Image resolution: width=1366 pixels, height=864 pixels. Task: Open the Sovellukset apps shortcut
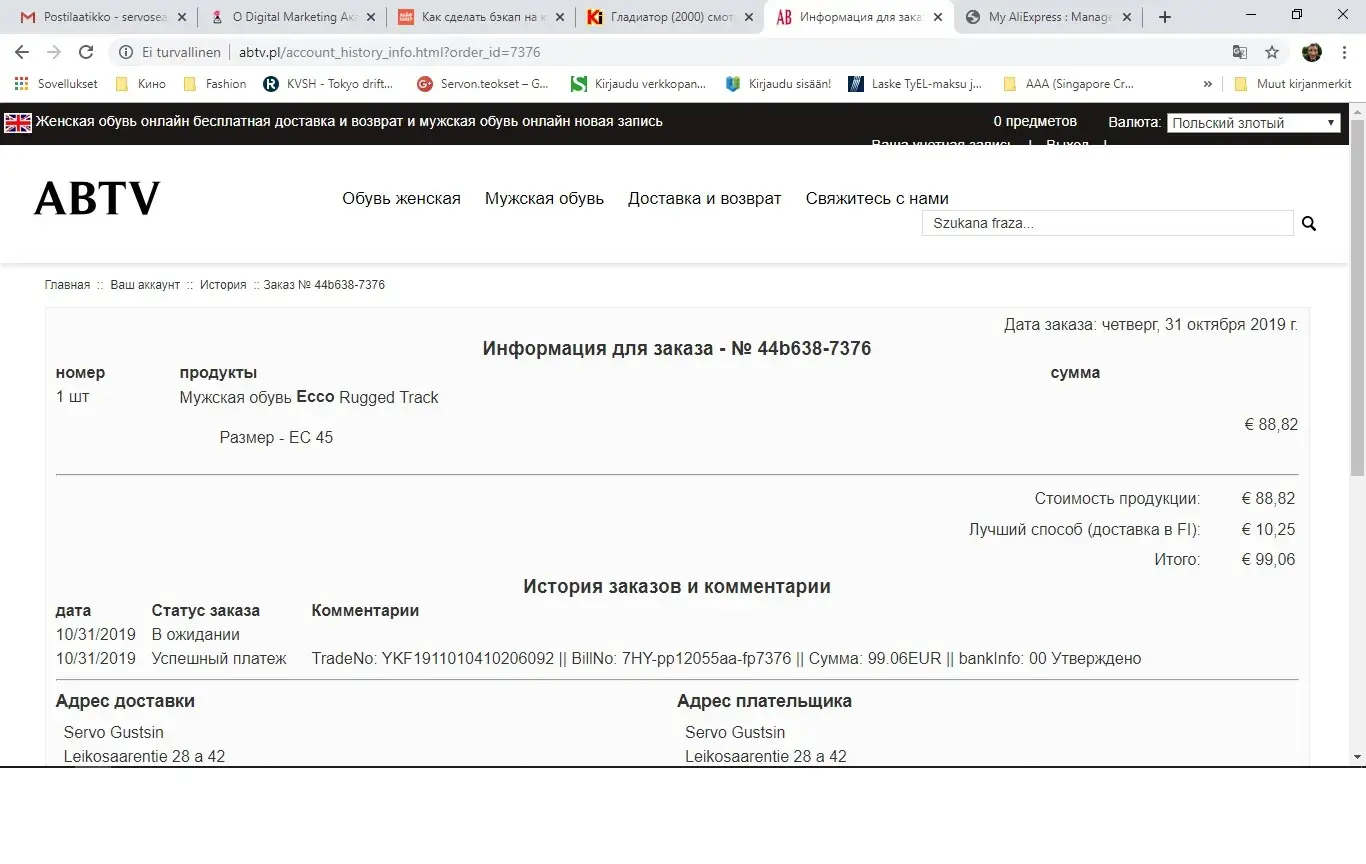(56, 84)
